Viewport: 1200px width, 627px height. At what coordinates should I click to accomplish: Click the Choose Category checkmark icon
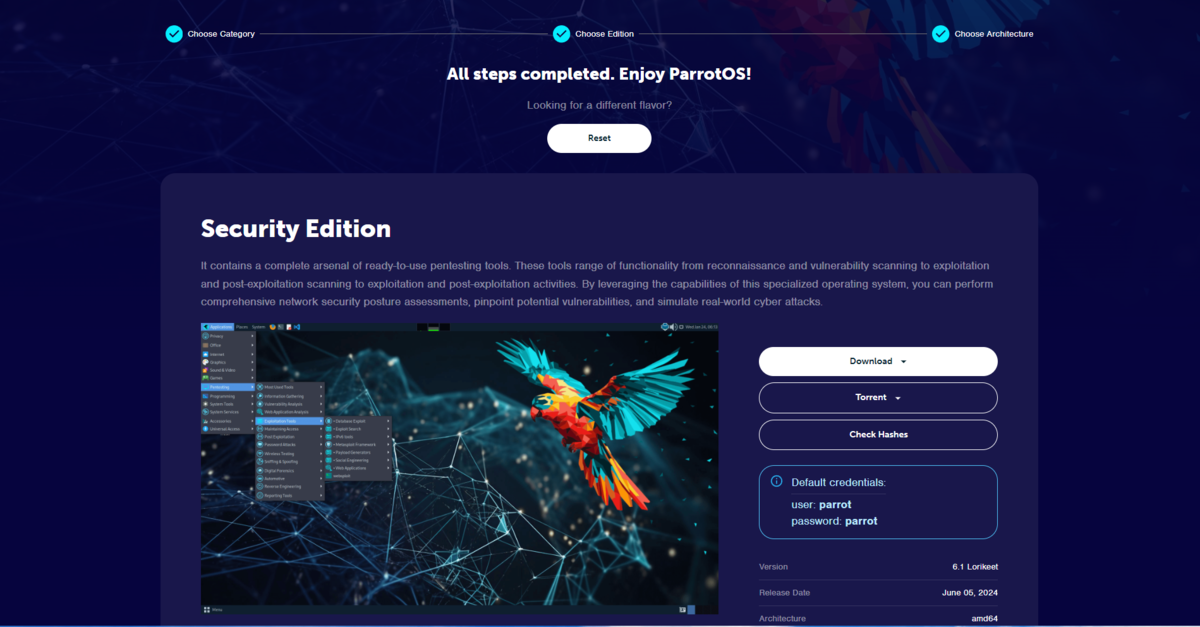point(174,34)
